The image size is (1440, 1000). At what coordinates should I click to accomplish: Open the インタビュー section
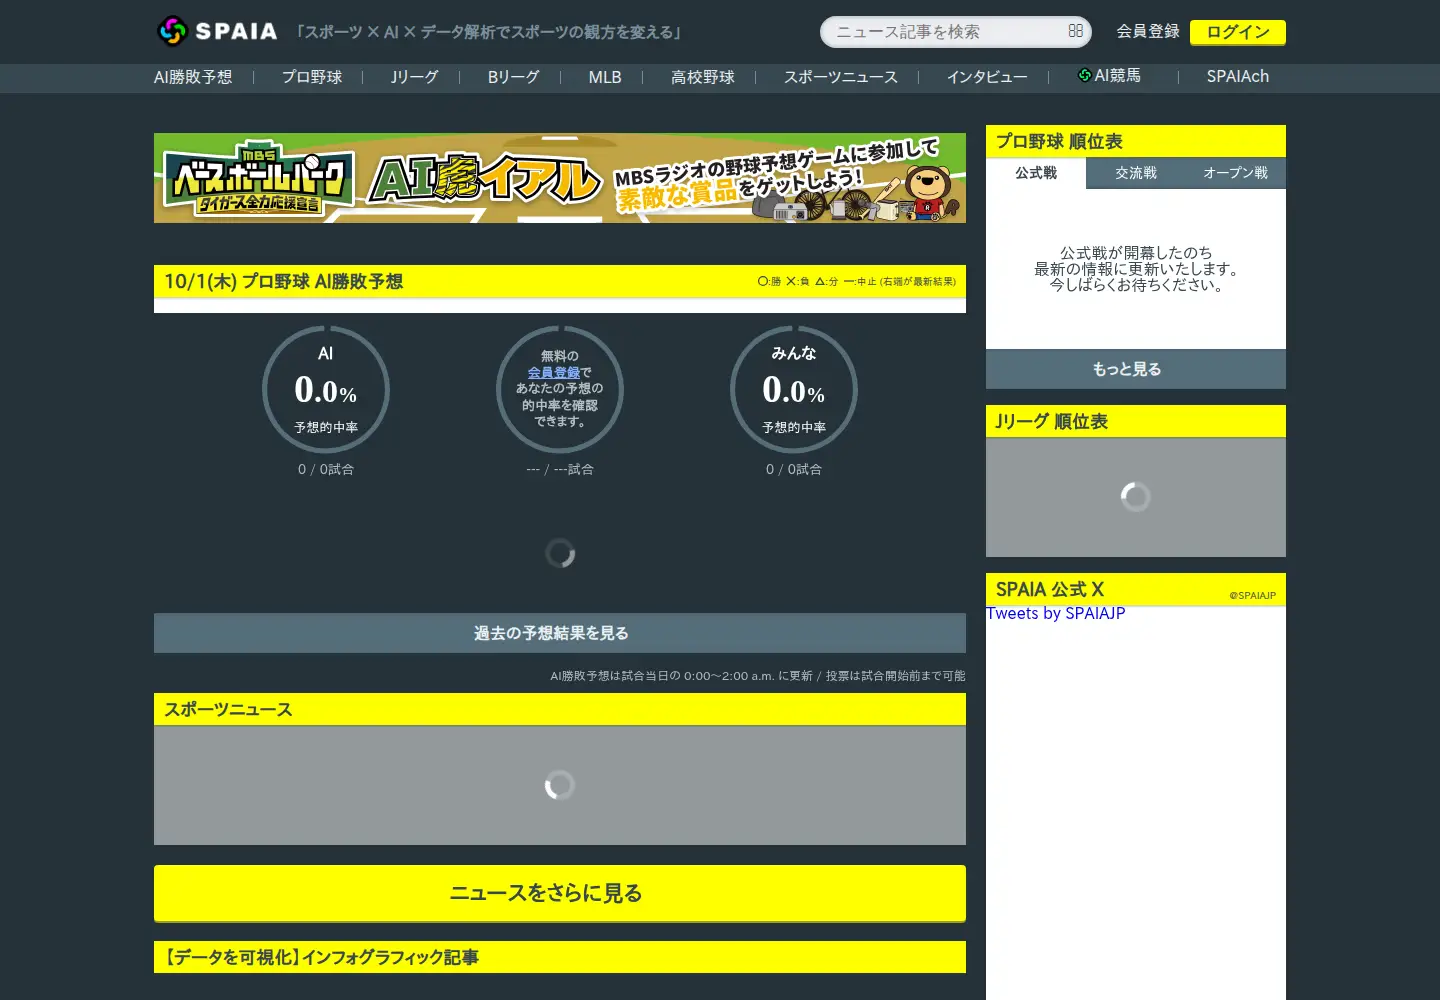click(x=987, y=77)
